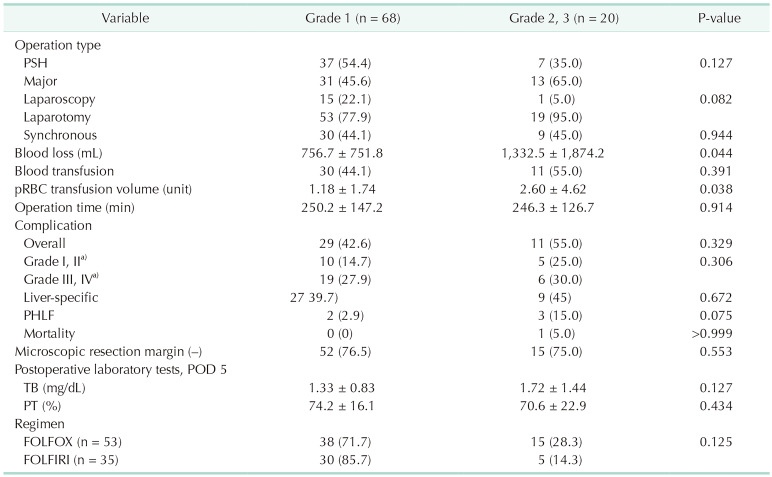Viewport: 772px width, 477px height.
Task: Click the Operation time (min) label
Action: point(74,207)
